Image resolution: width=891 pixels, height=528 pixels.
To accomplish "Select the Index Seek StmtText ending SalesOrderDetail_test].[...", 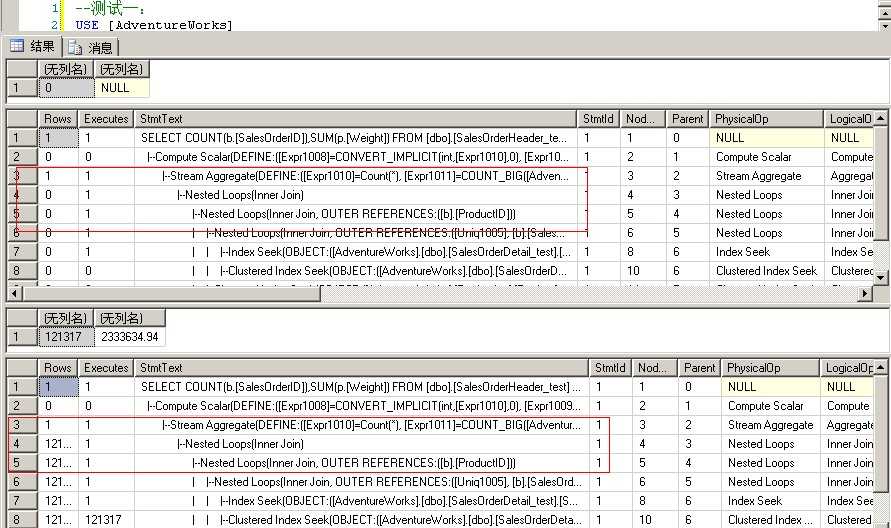I will pos(355,252).
